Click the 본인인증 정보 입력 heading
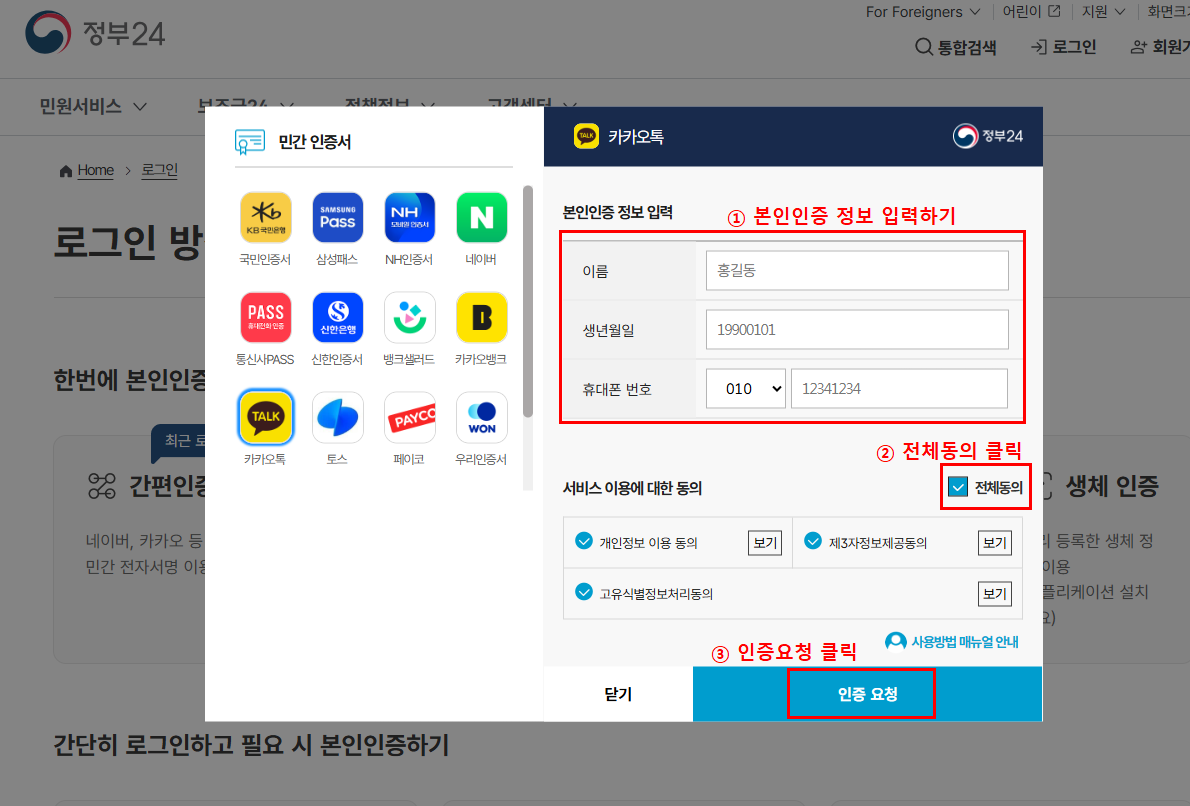The width and height of the screenshot is (1190, 806). (618, 213)
